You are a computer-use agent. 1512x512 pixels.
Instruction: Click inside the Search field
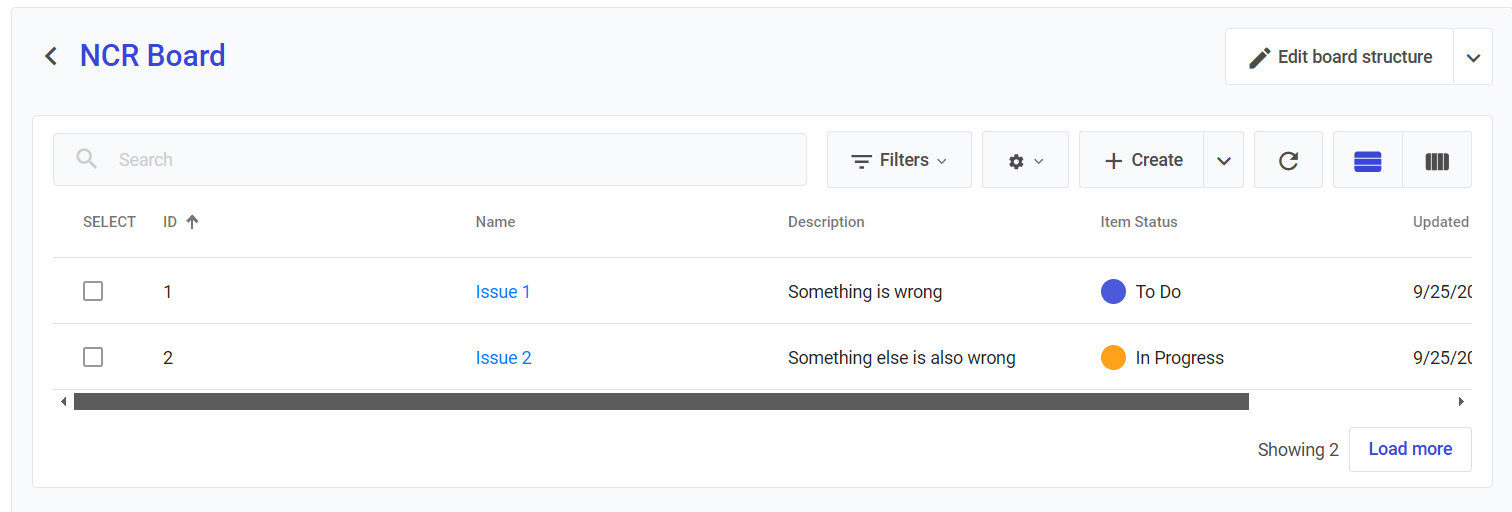(x=450, y=160)
